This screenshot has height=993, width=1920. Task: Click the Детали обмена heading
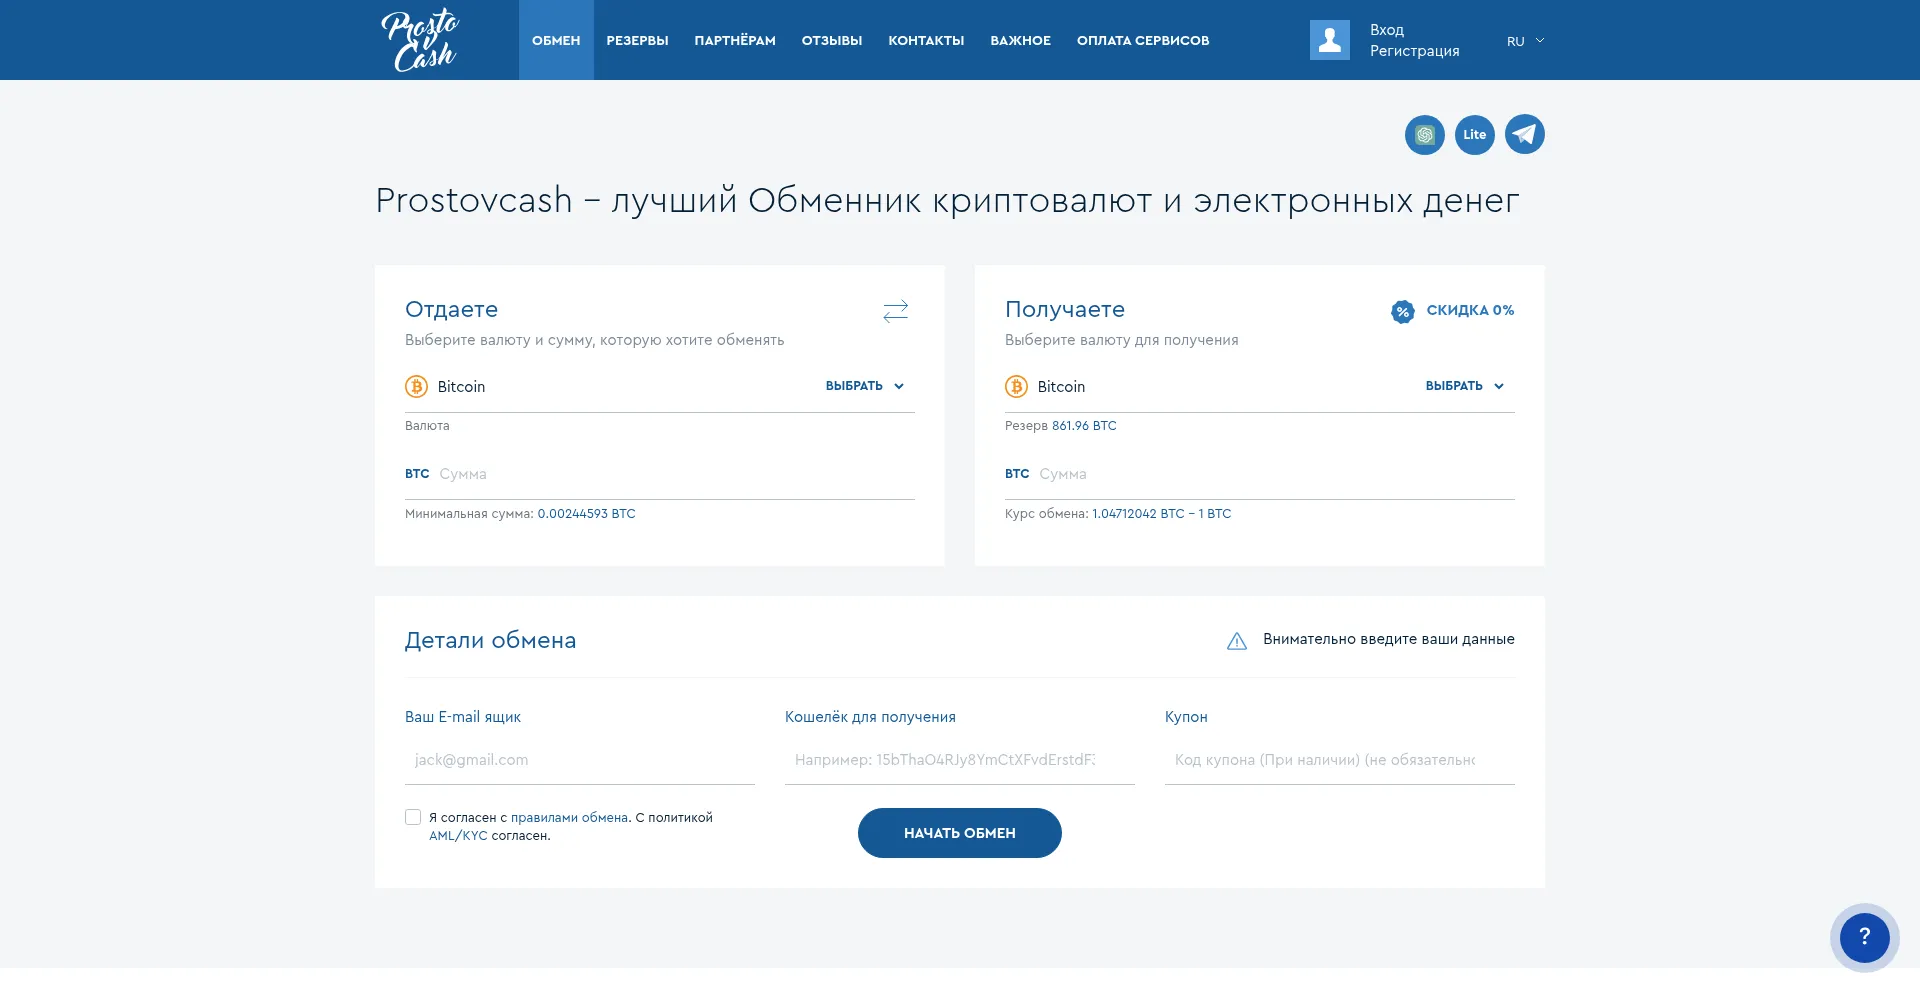tap(490, 640)
